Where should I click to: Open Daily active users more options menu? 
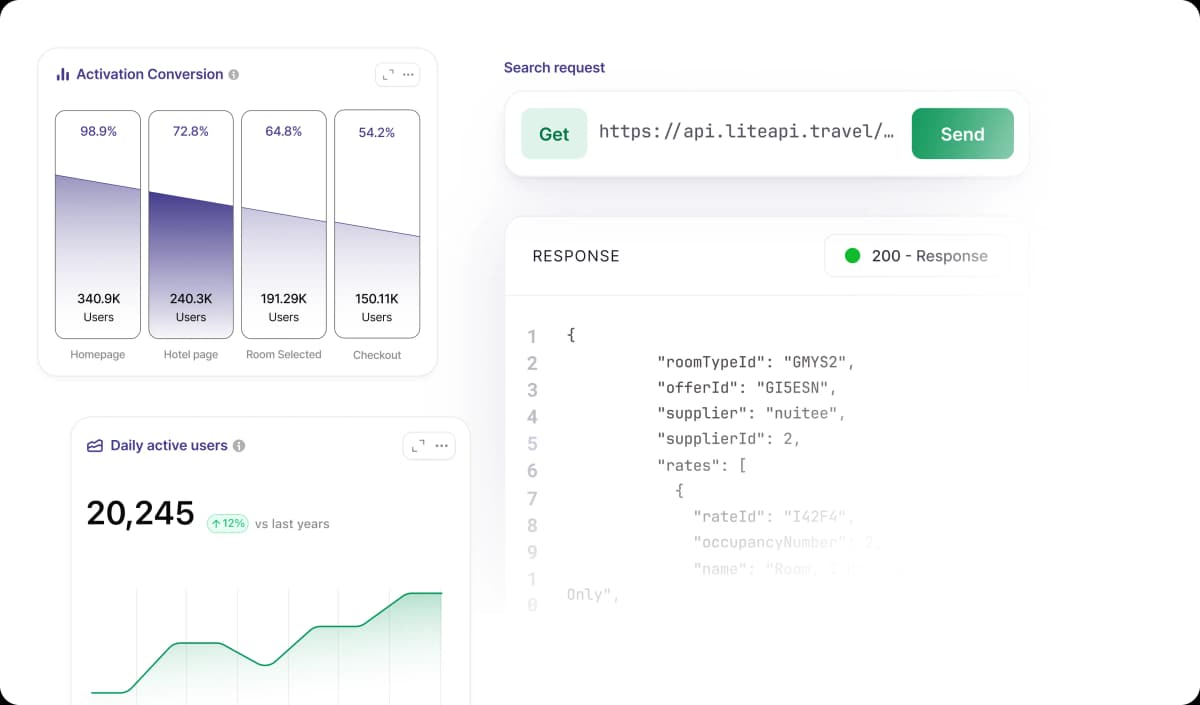coord(441,446)
